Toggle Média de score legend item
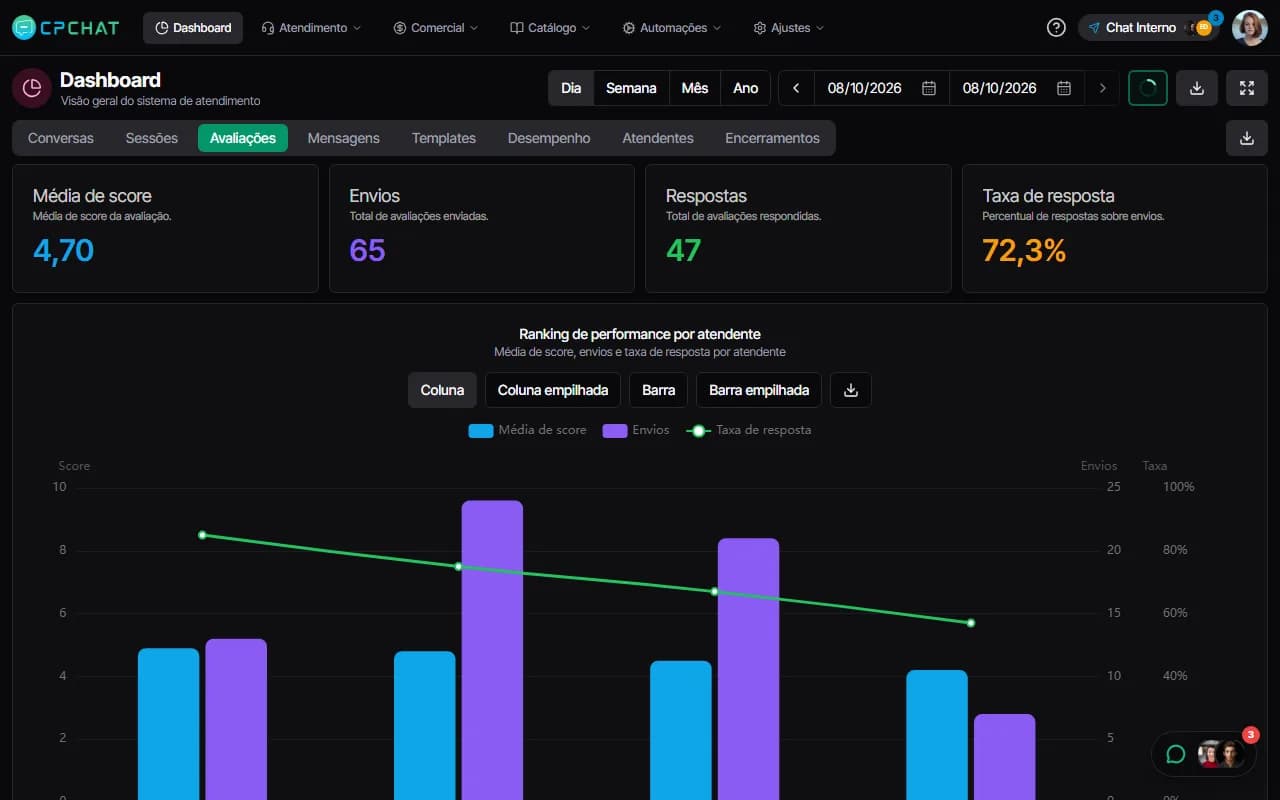The image size is (1280, 800). [x=528, y=430]
